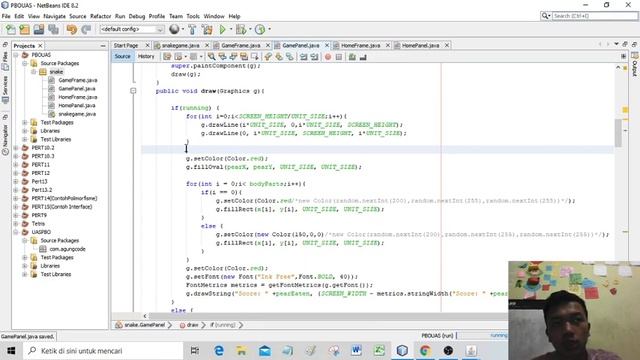Viewport: 640px width, 360px height.
Task: Click the Last Edit icon in editor toolbar
Action: point(167,57)
